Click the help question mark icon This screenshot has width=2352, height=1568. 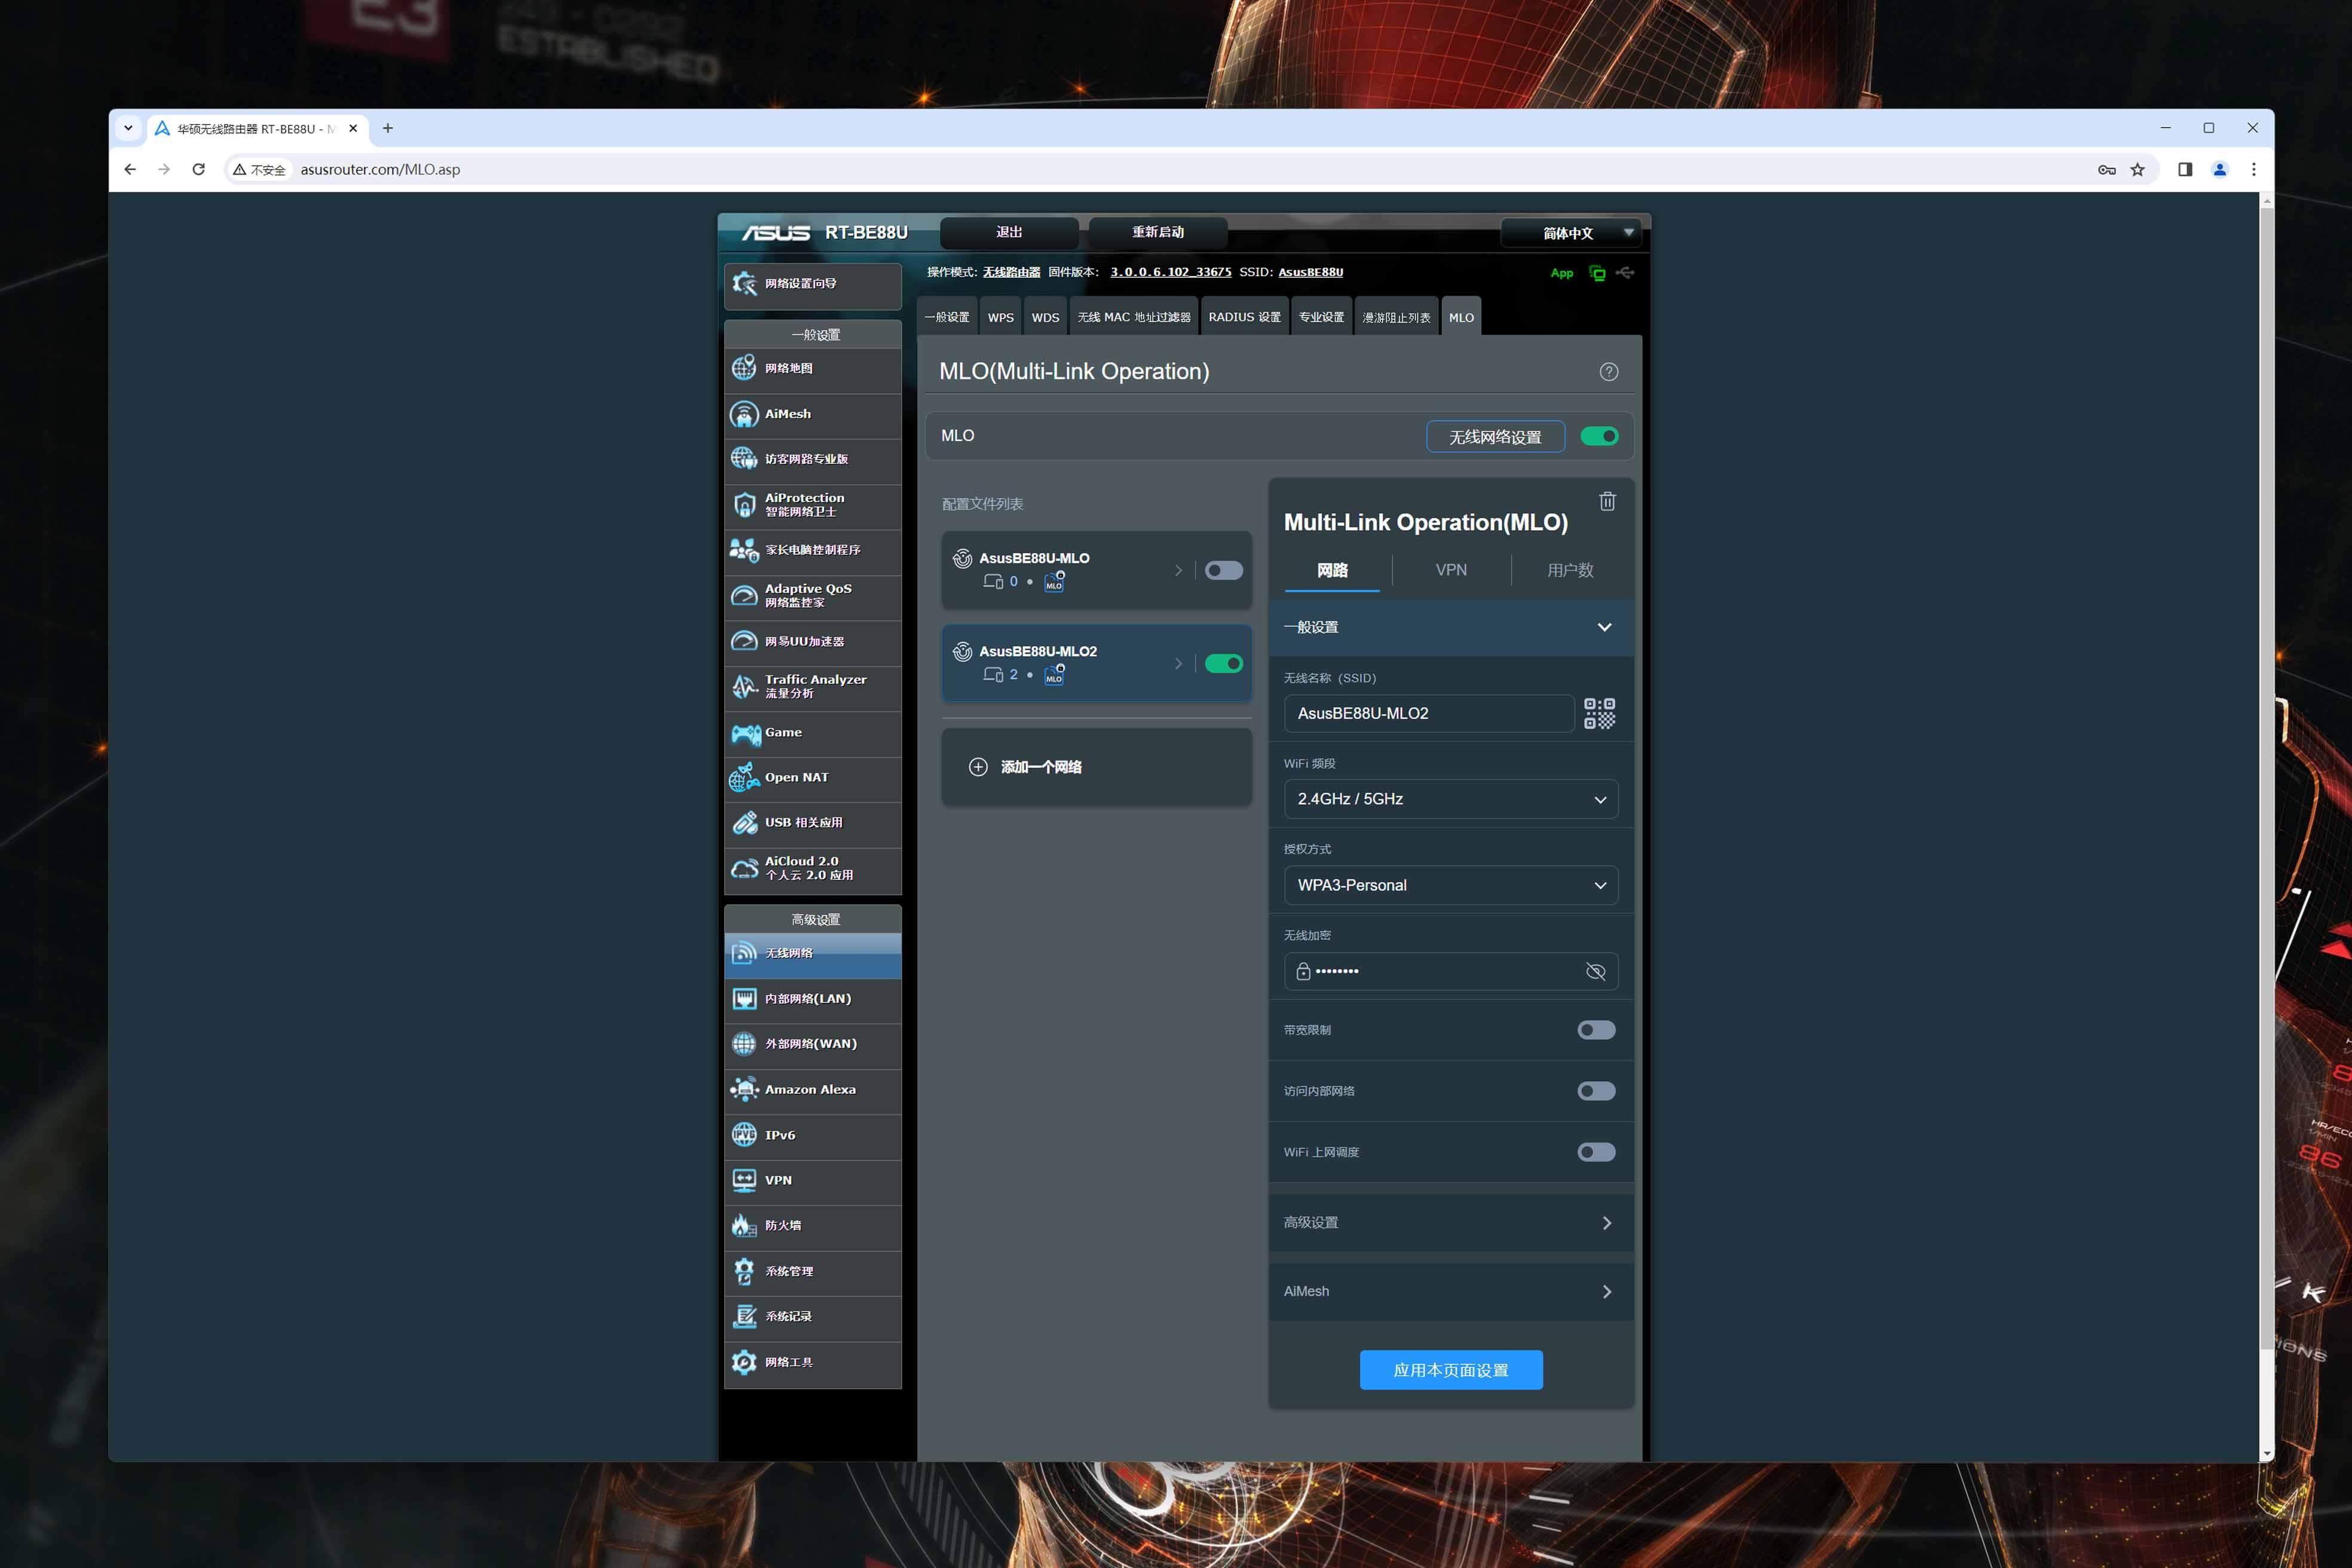pyautogui.click(x=1608, y=372)
